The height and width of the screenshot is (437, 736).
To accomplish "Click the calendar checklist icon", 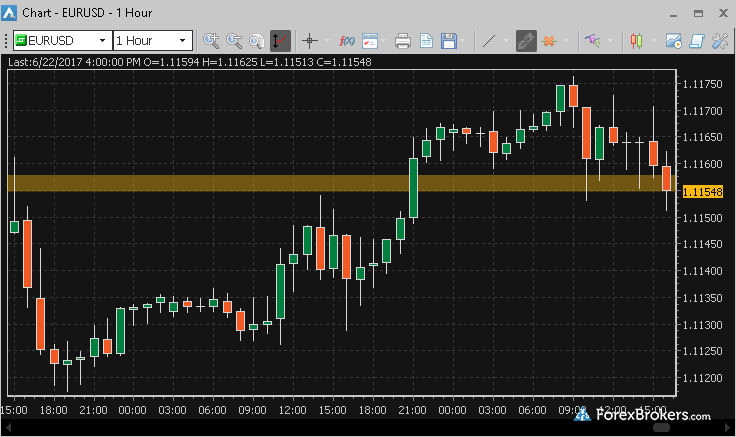I will pos(370,41).
